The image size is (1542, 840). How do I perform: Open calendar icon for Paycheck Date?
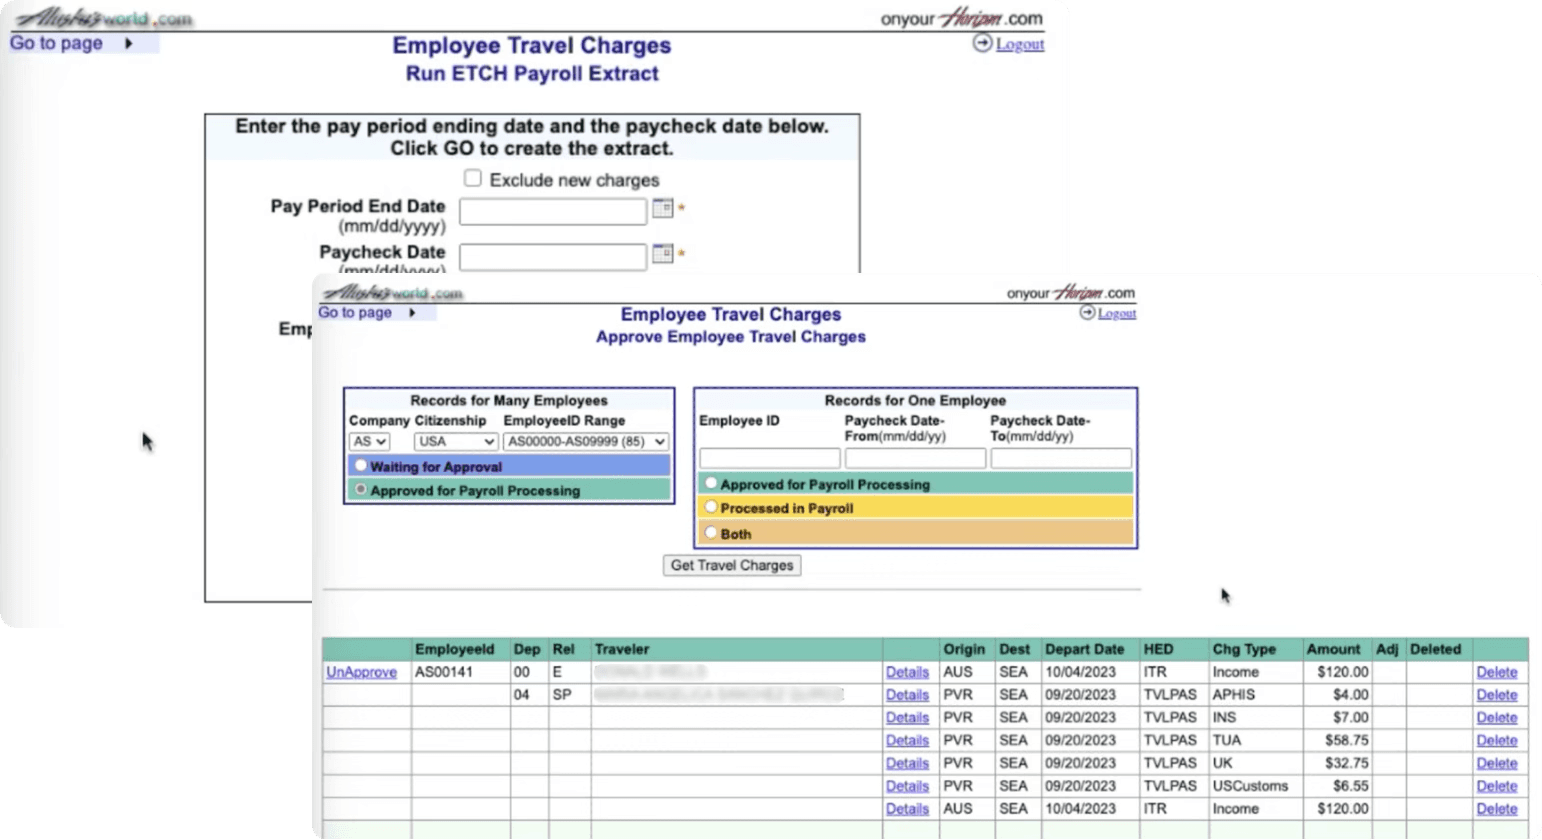pos(662,253)
